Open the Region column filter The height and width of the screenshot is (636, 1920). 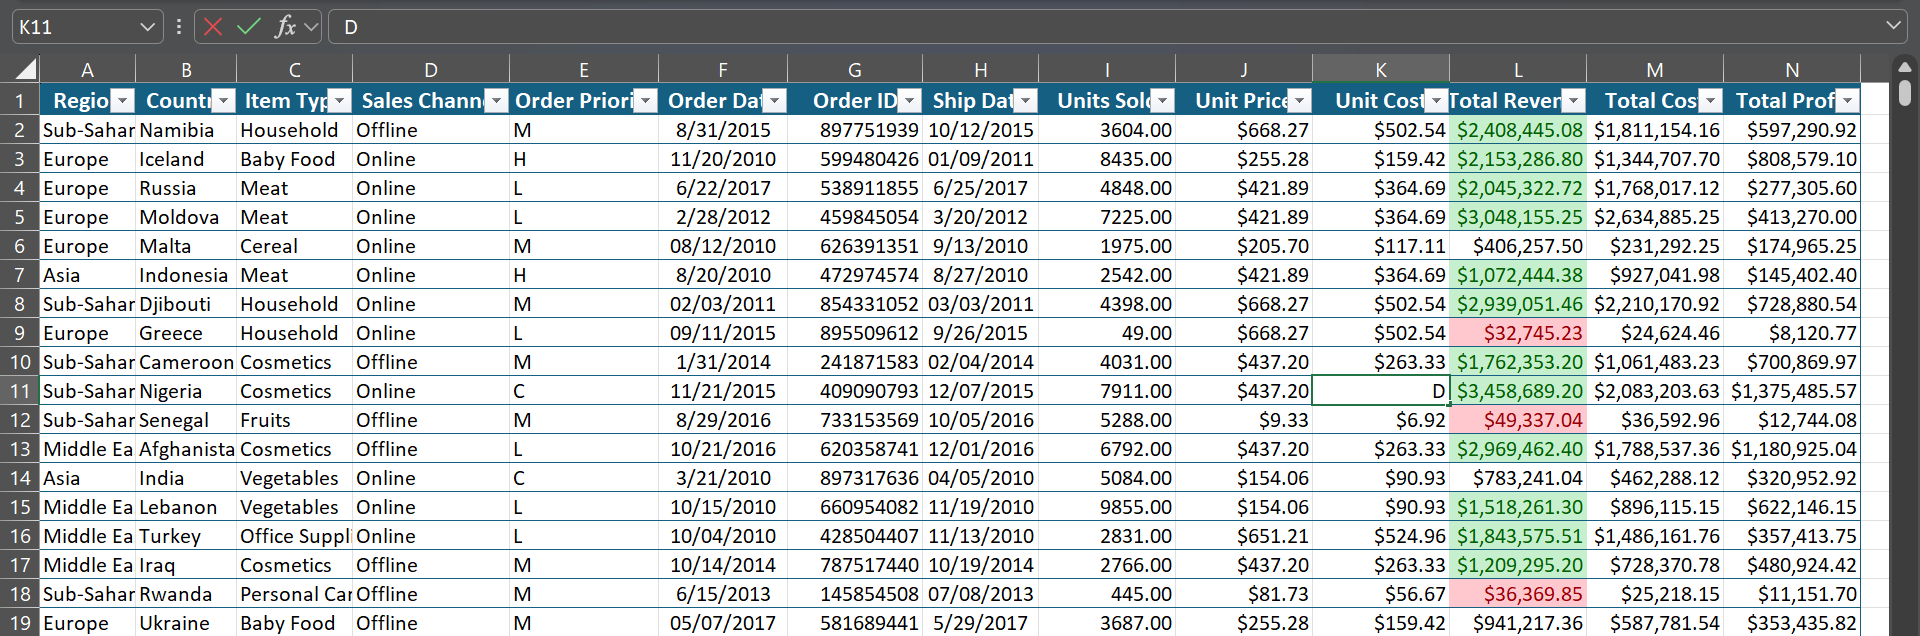(122, 101)
